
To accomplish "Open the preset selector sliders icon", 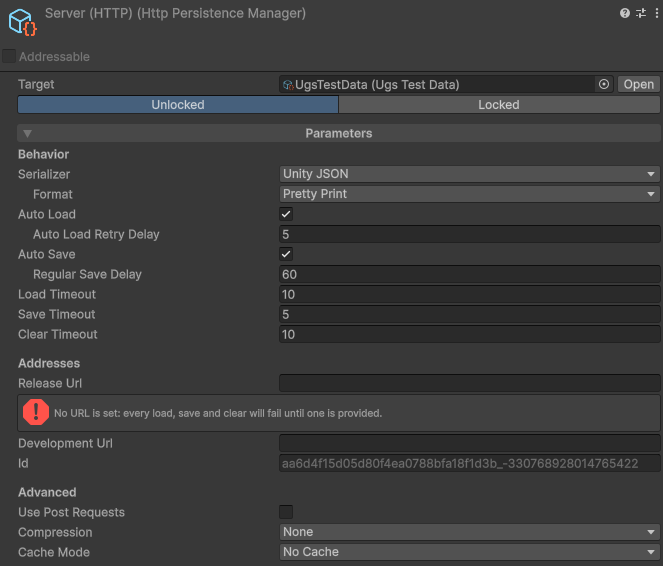I will pyautogui.click(x=641, y=13).
